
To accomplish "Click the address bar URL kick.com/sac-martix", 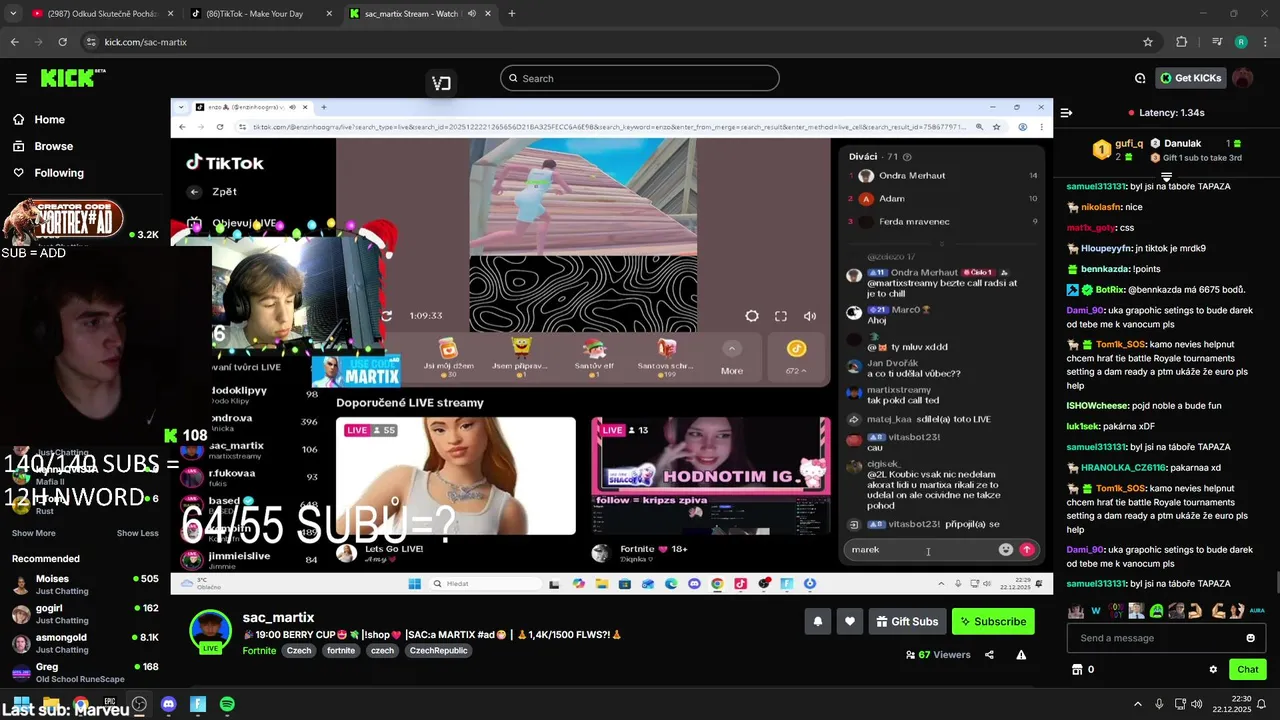I will (145, 42).
